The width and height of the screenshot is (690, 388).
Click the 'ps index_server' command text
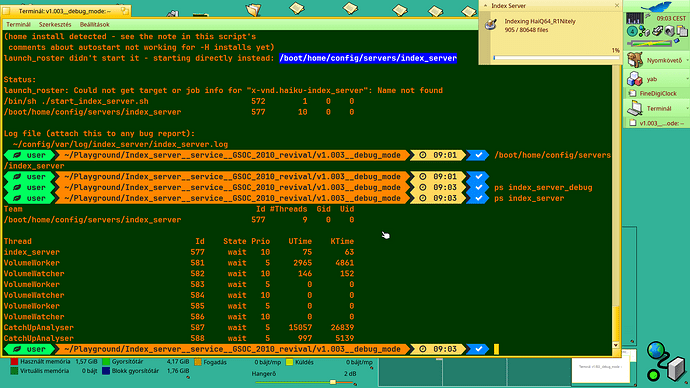pos(529,198)
